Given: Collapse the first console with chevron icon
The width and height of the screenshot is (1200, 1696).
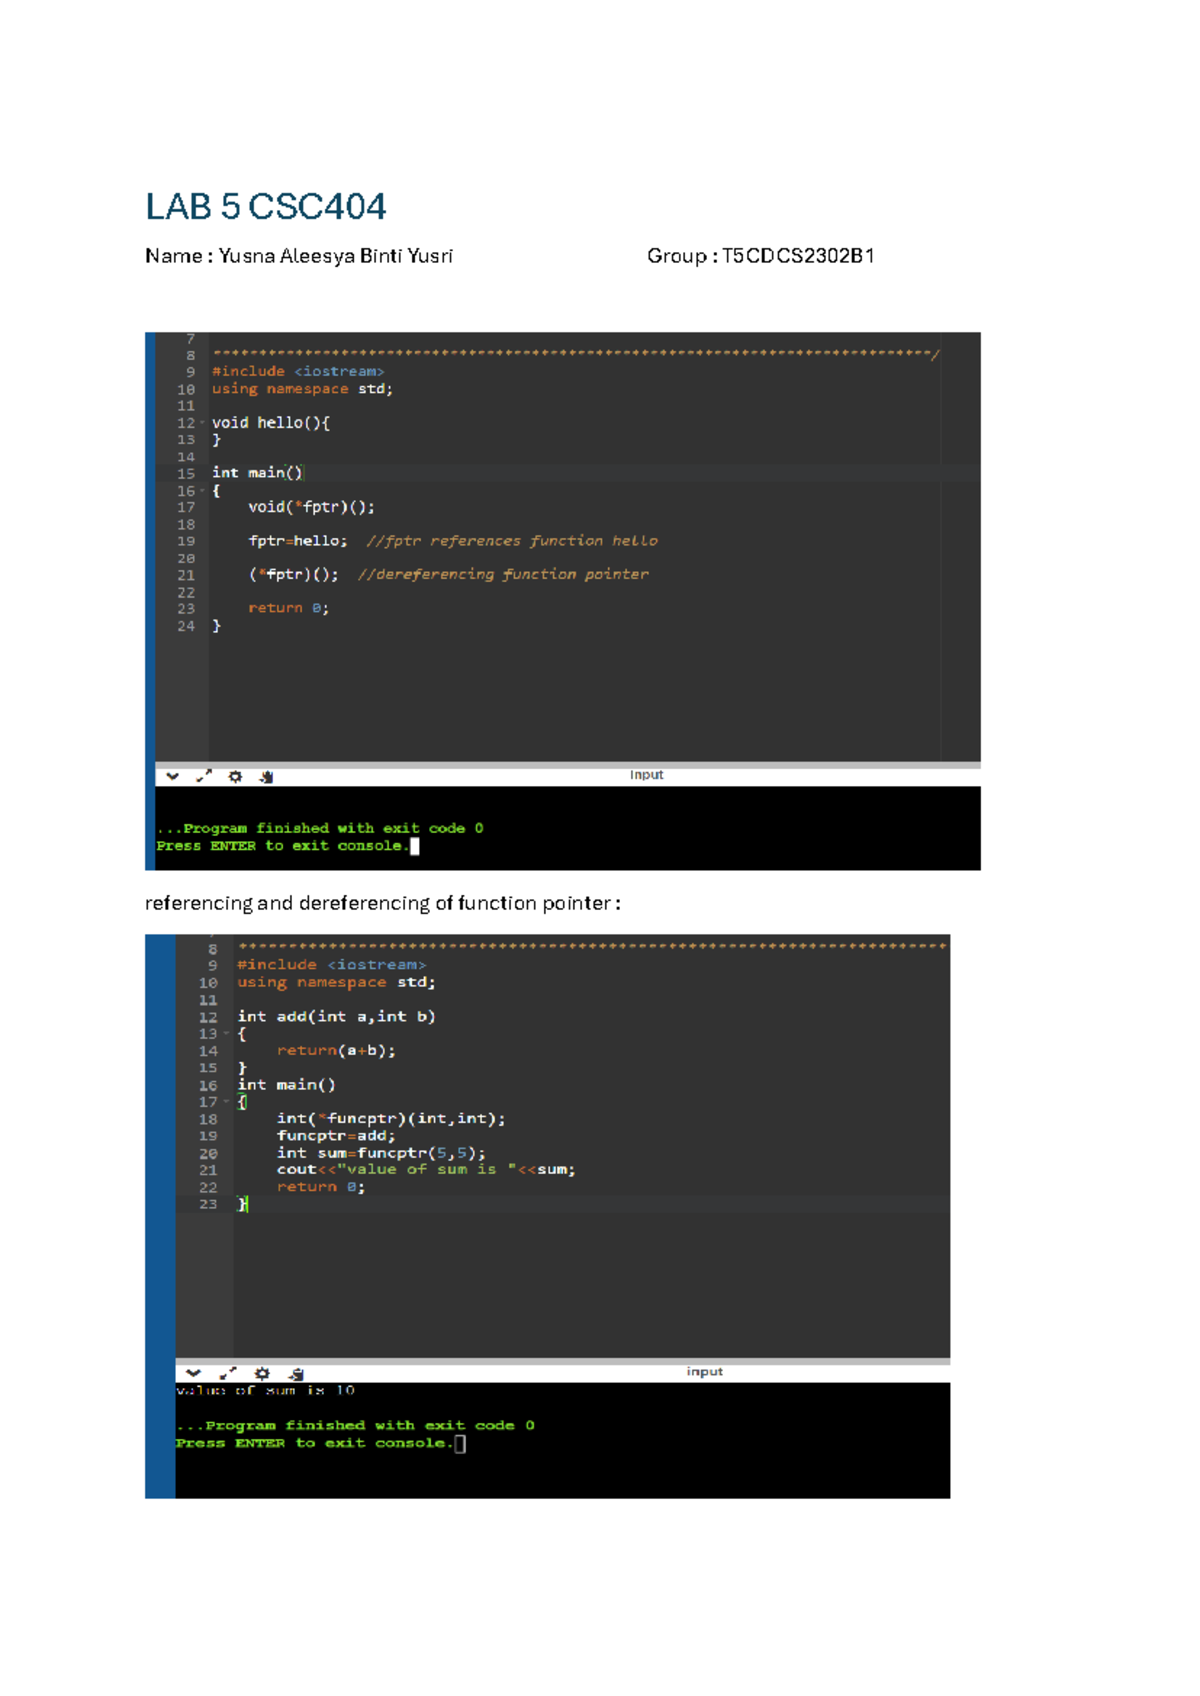Looking at the screenshot, I should (172, 776).
